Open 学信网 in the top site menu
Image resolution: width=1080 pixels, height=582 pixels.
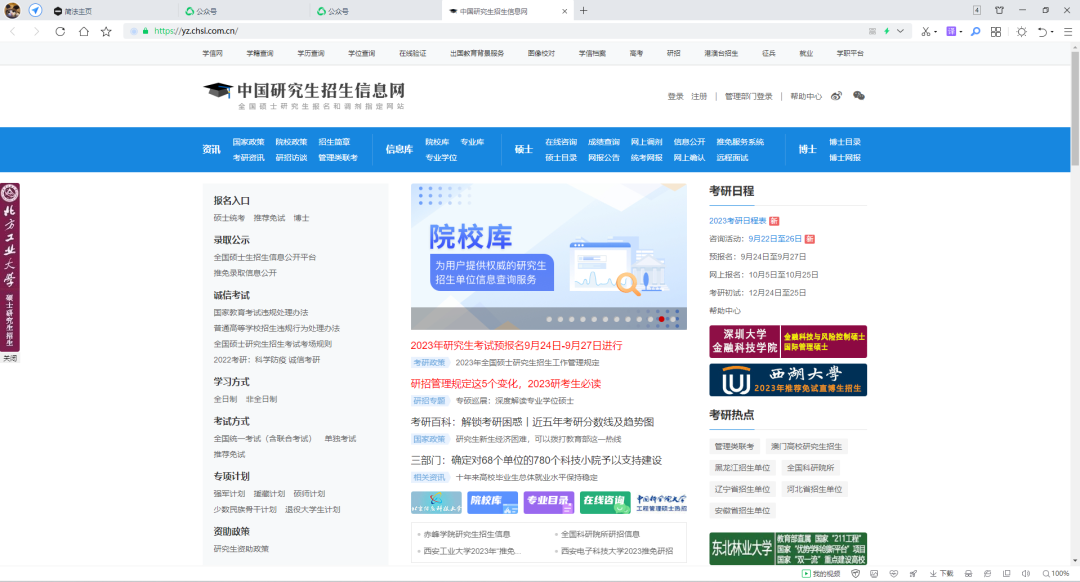212,53
